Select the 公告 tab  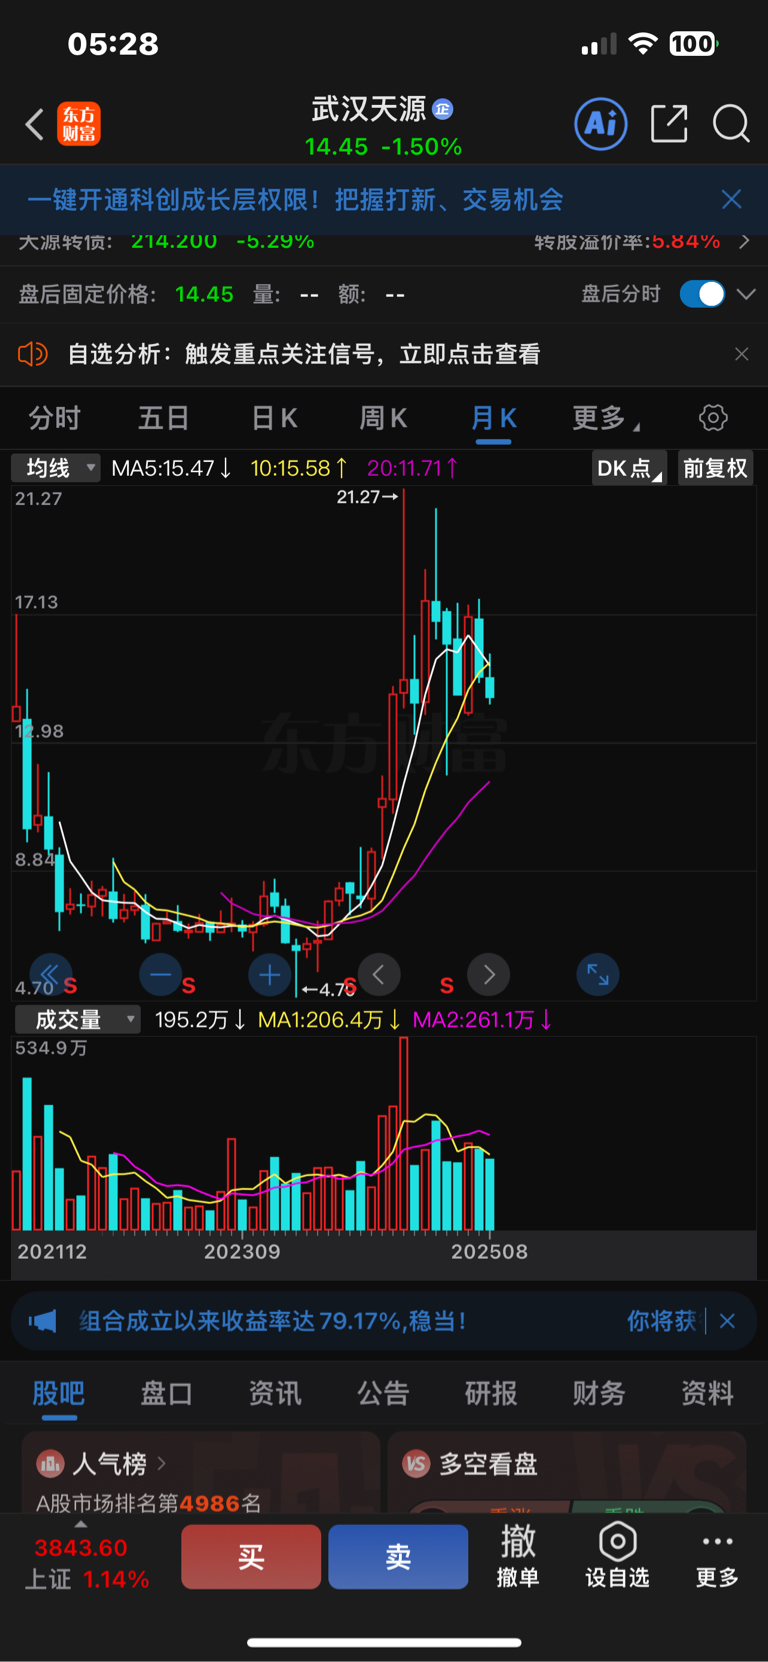click(383, 1393)
